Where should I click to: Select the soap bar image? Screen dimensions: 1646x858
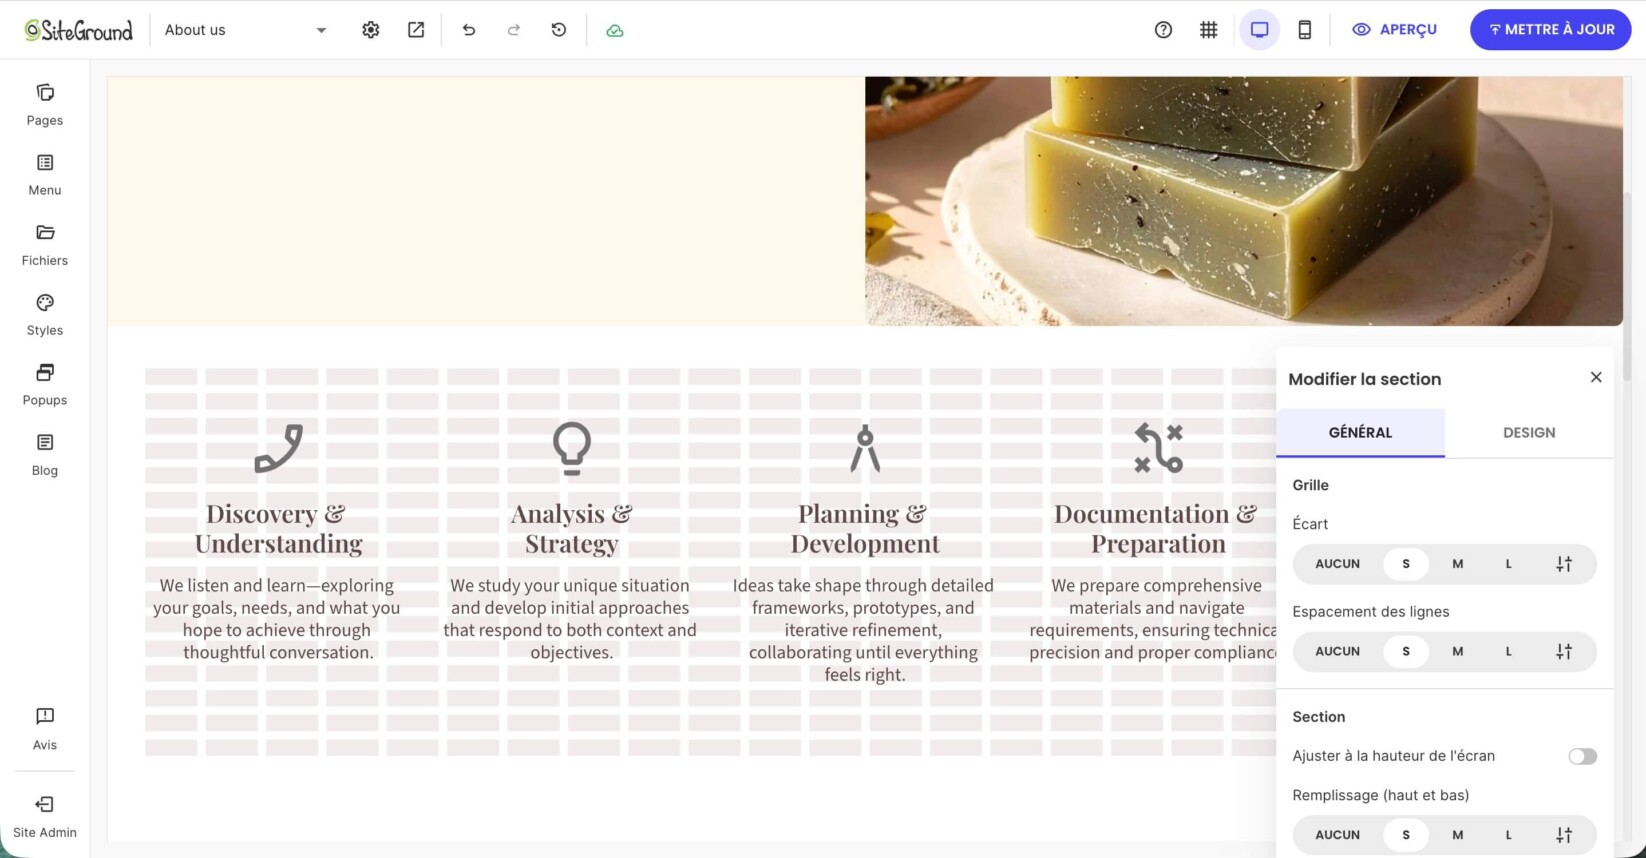tap(1244, 201)
